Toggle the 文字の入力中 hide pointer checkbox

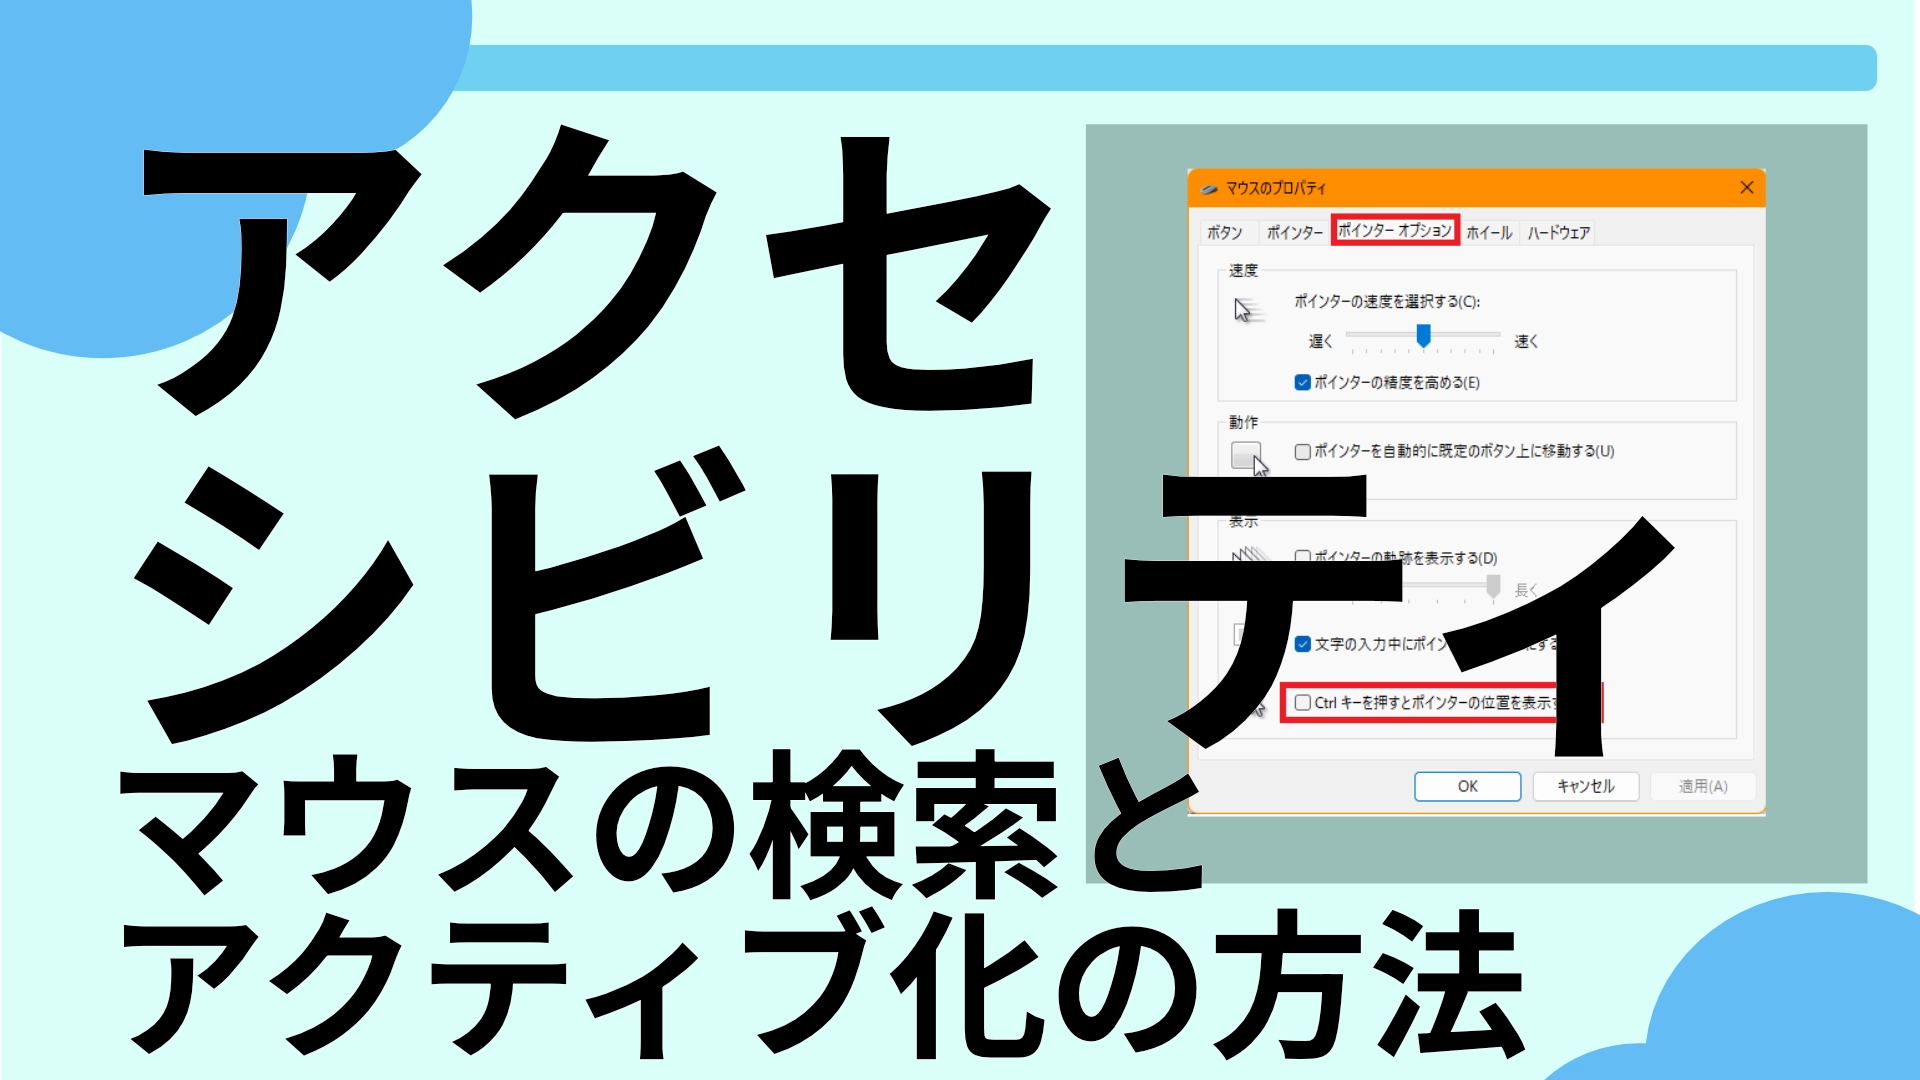(x=1302, y=644)
